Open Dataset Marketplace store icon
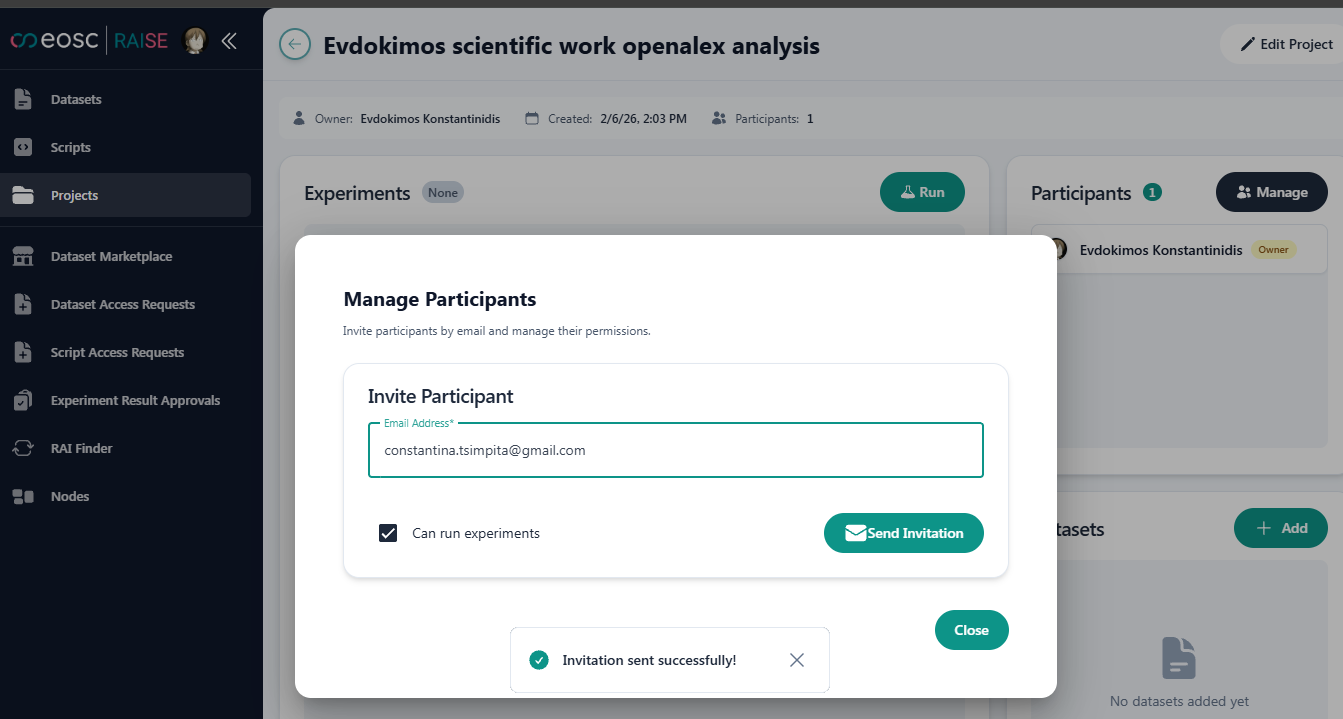This screenshot has height=719, width=1343. [23, 257]
